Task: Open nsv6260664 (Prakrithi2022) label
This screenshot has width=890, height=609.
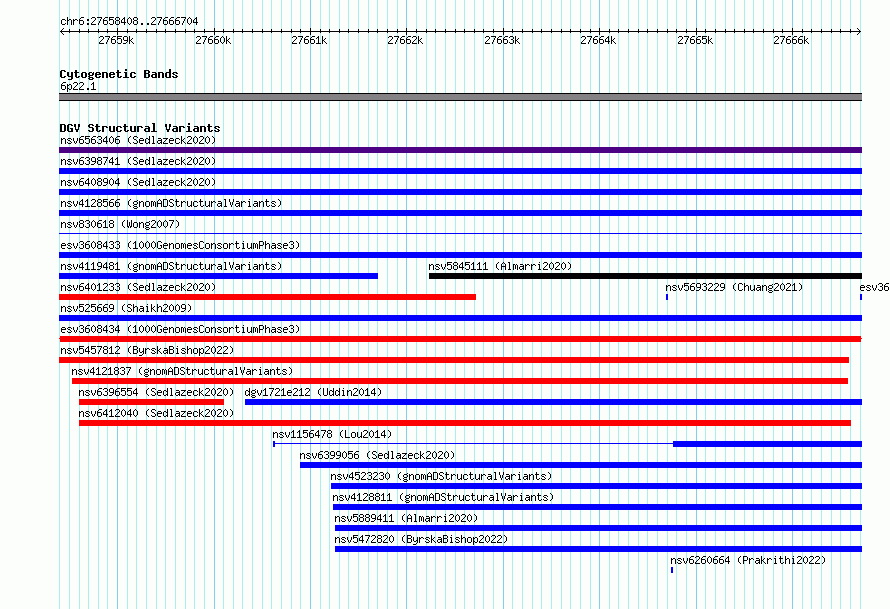Action: (748, 560)
